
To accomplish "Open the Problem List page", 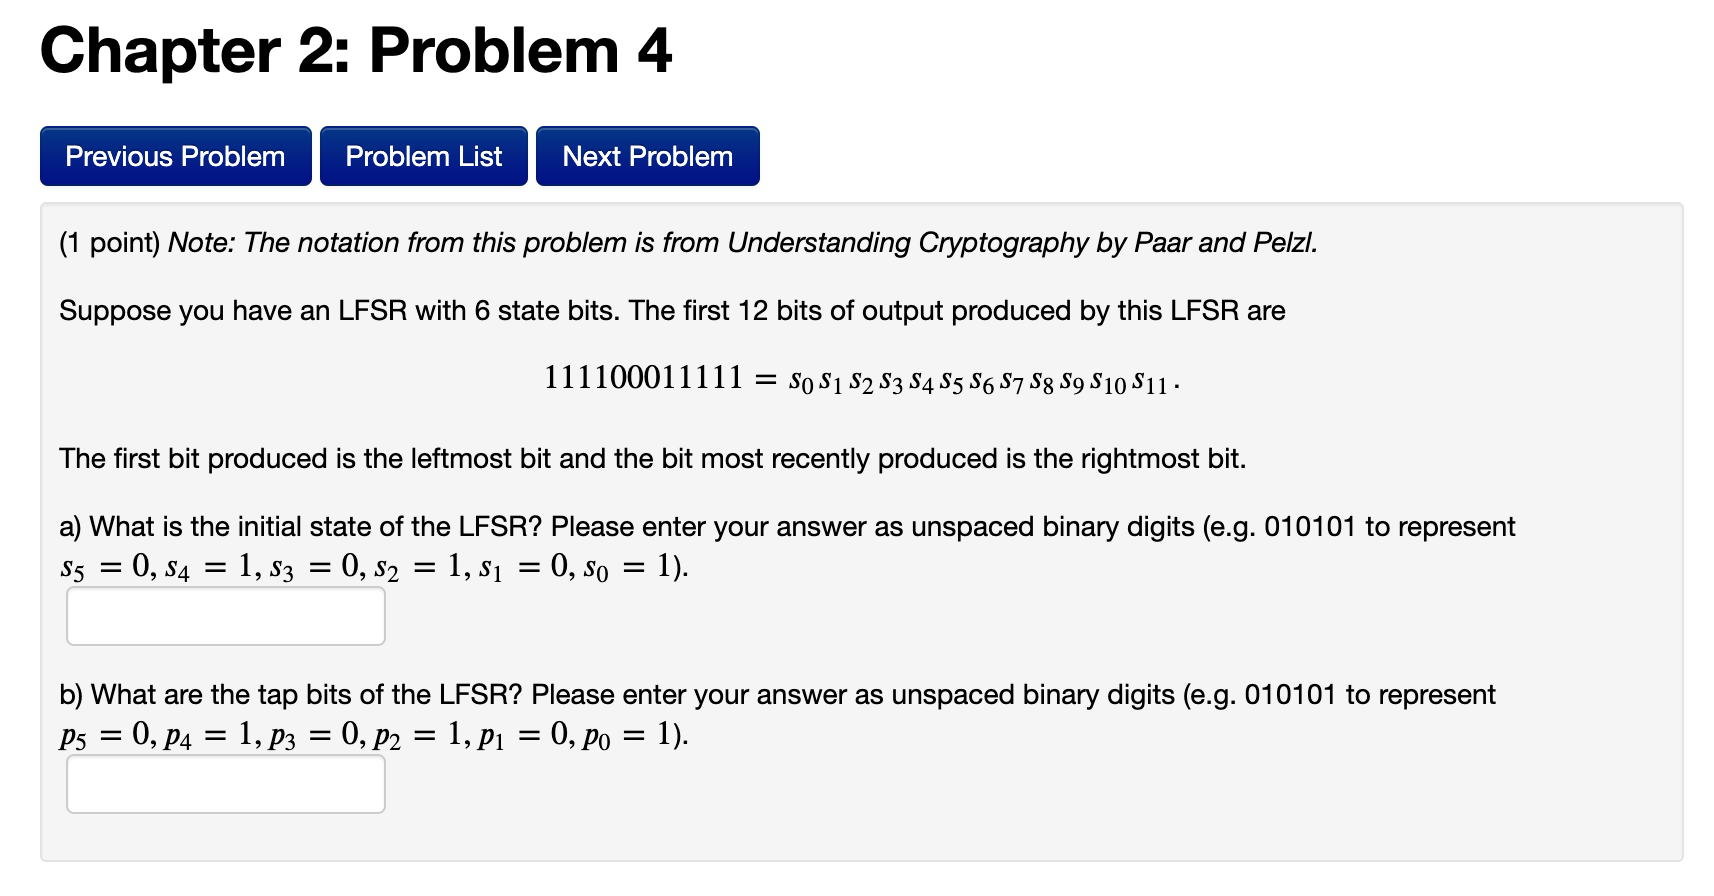I will pos(423,156).
